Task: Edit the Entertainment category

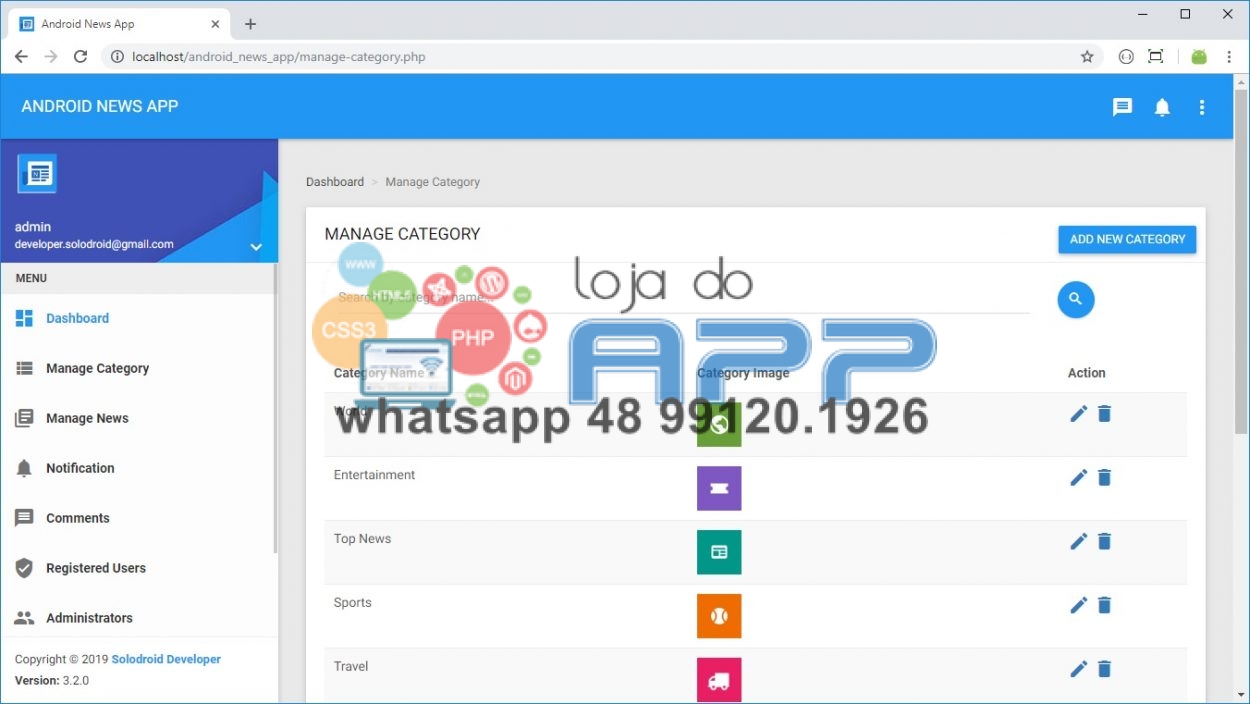Action: [1078, 477]
